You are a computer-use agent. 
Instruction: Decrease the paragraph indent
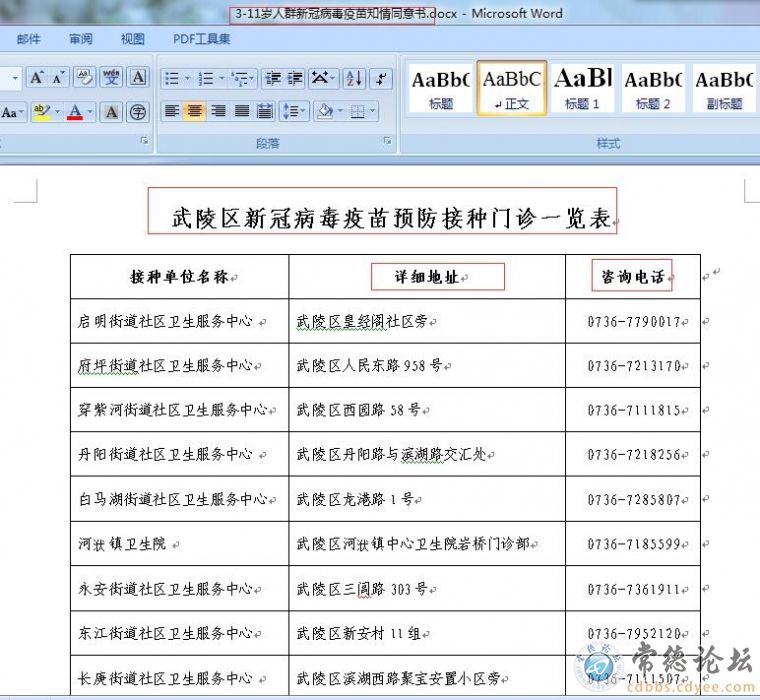coord(273,78)
